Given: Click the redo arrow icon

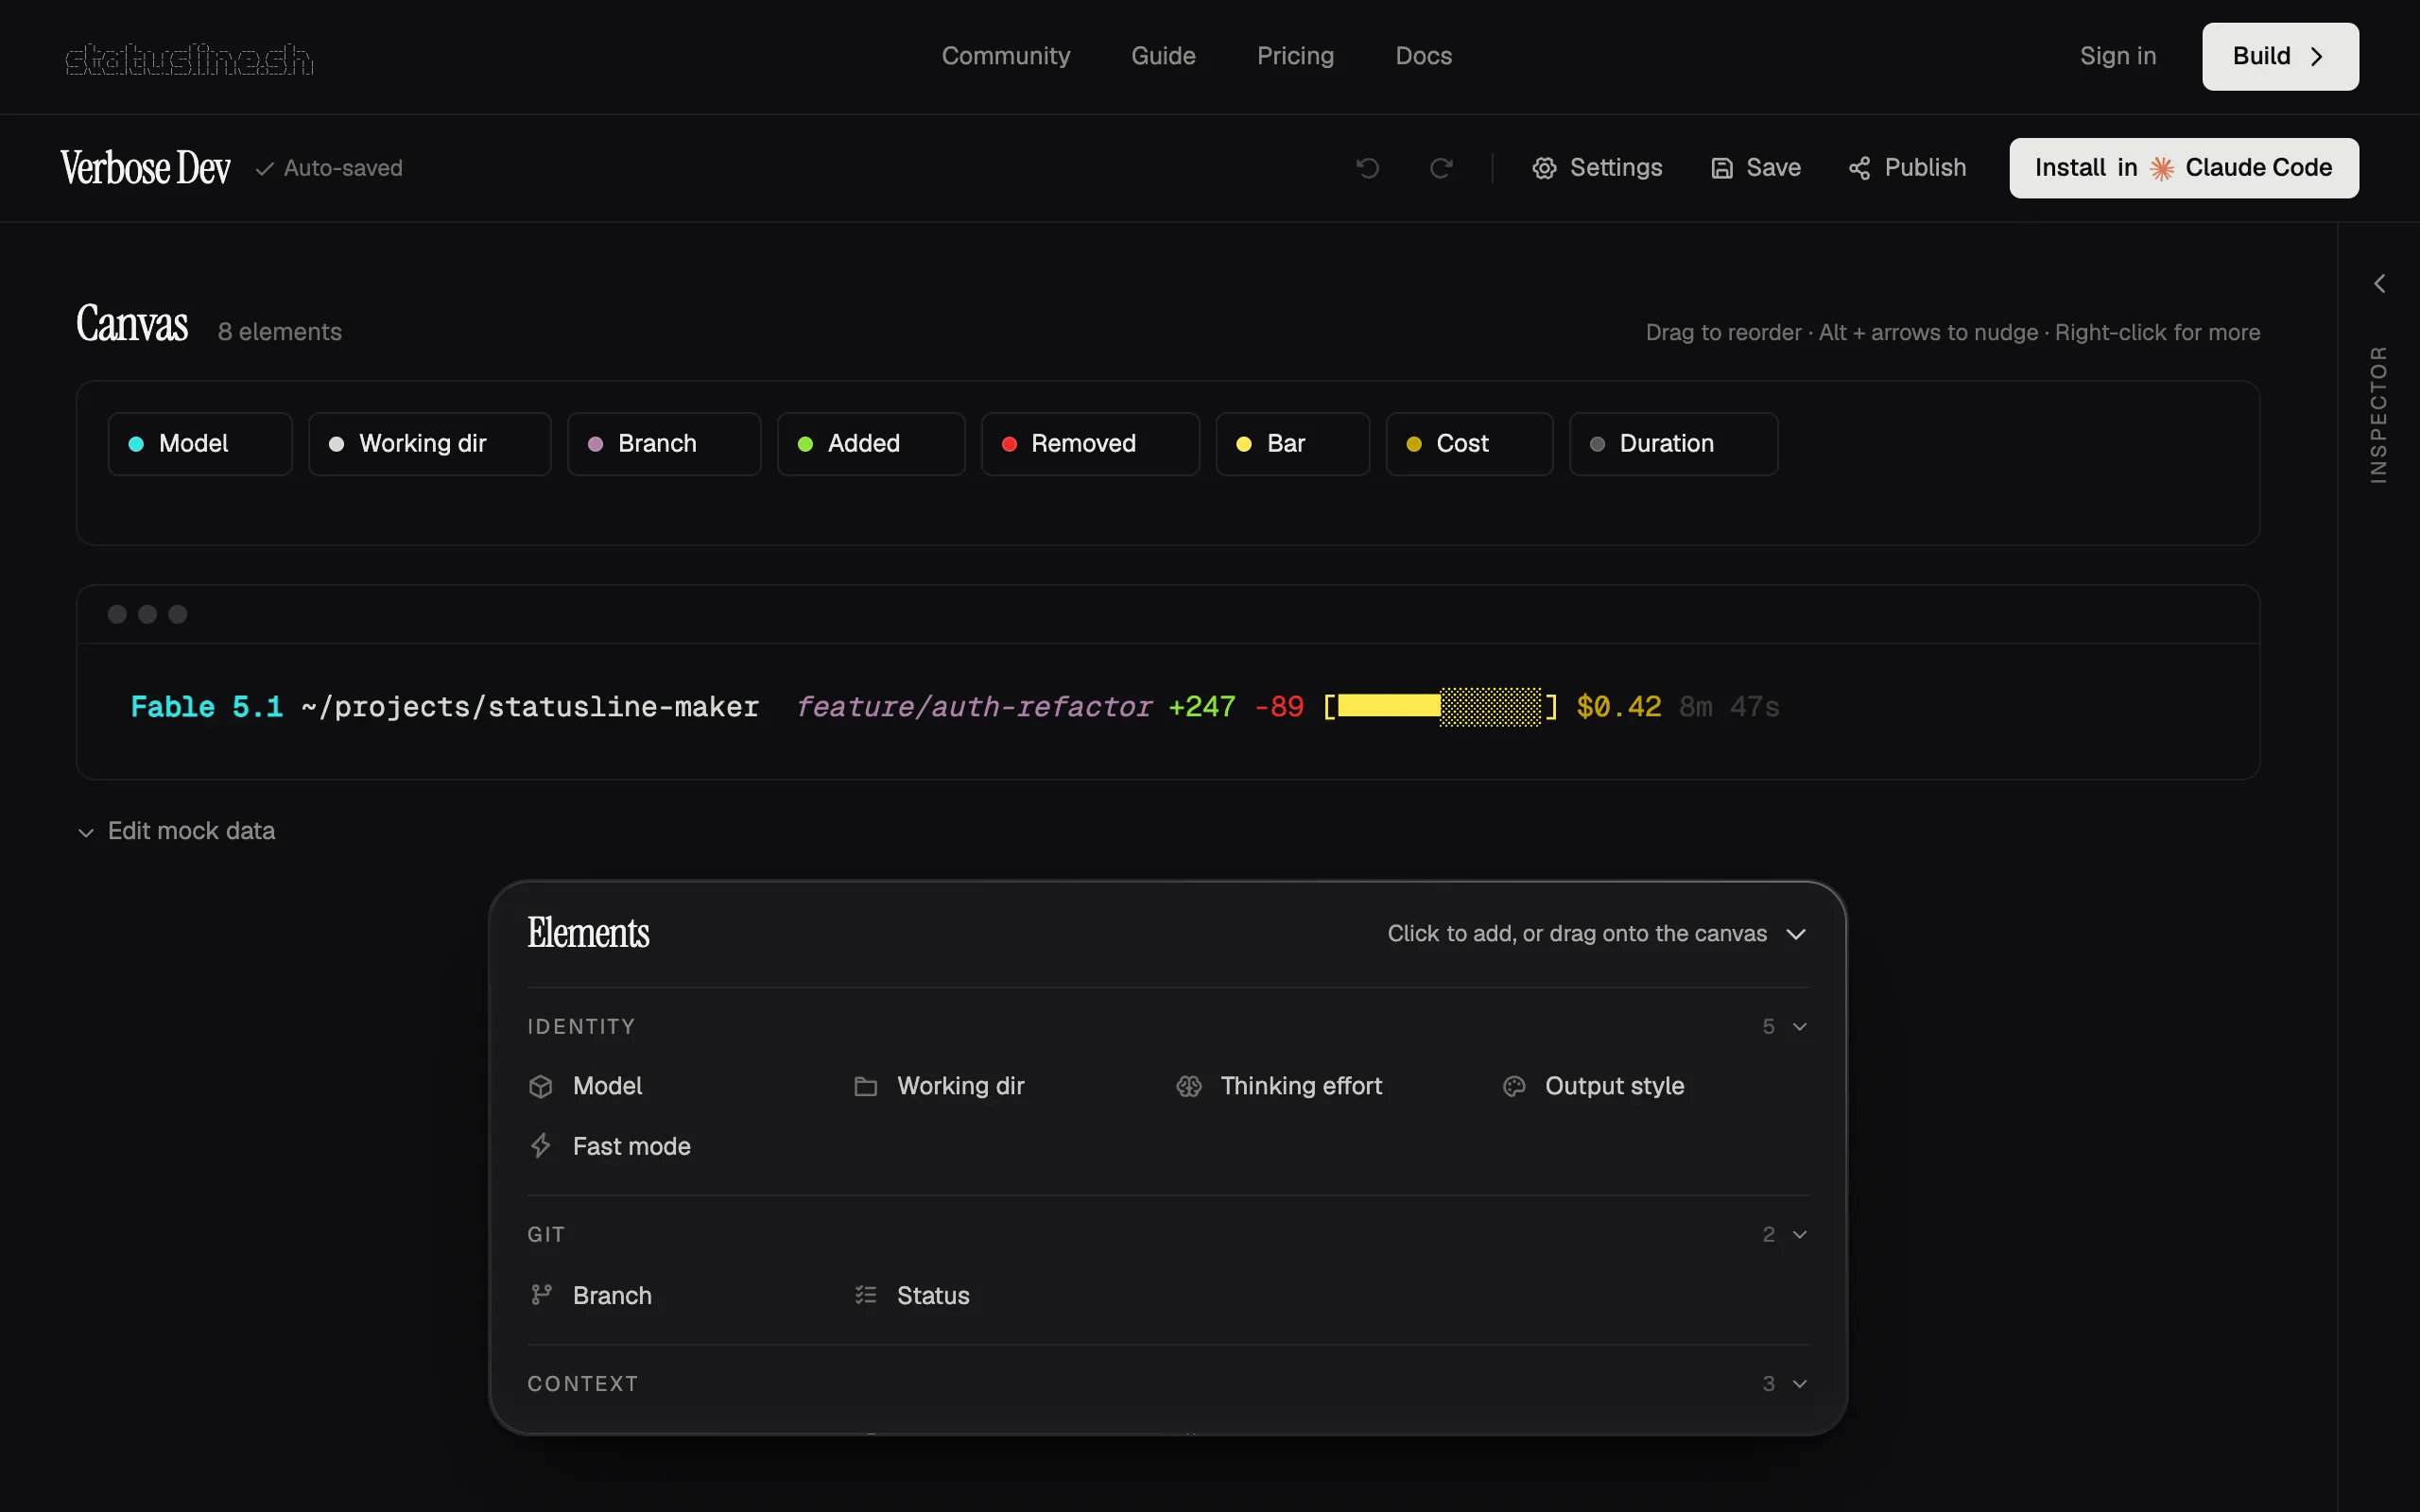Looking at the screenshot, I should pyautogui.click(x=1441, y=168).
